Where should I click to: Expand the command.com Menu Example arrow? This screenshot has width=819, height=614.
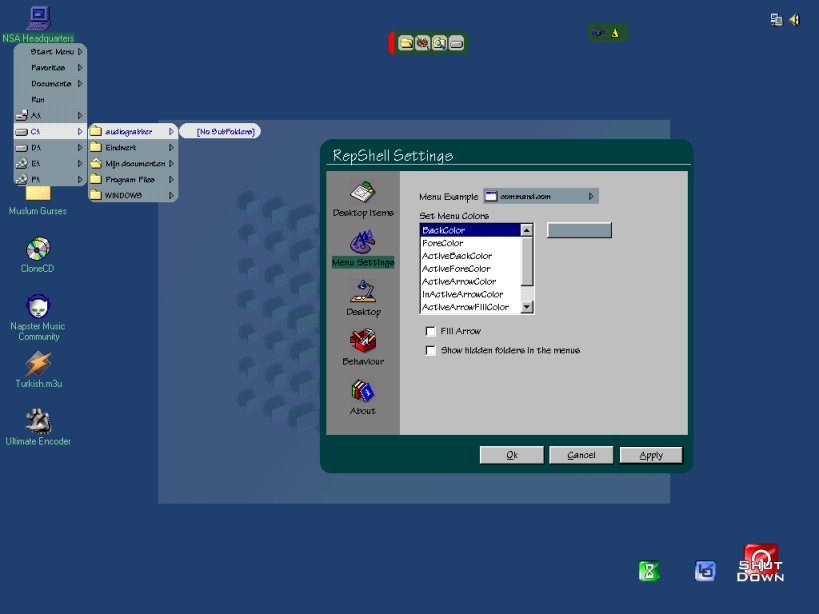coord(591,196)
